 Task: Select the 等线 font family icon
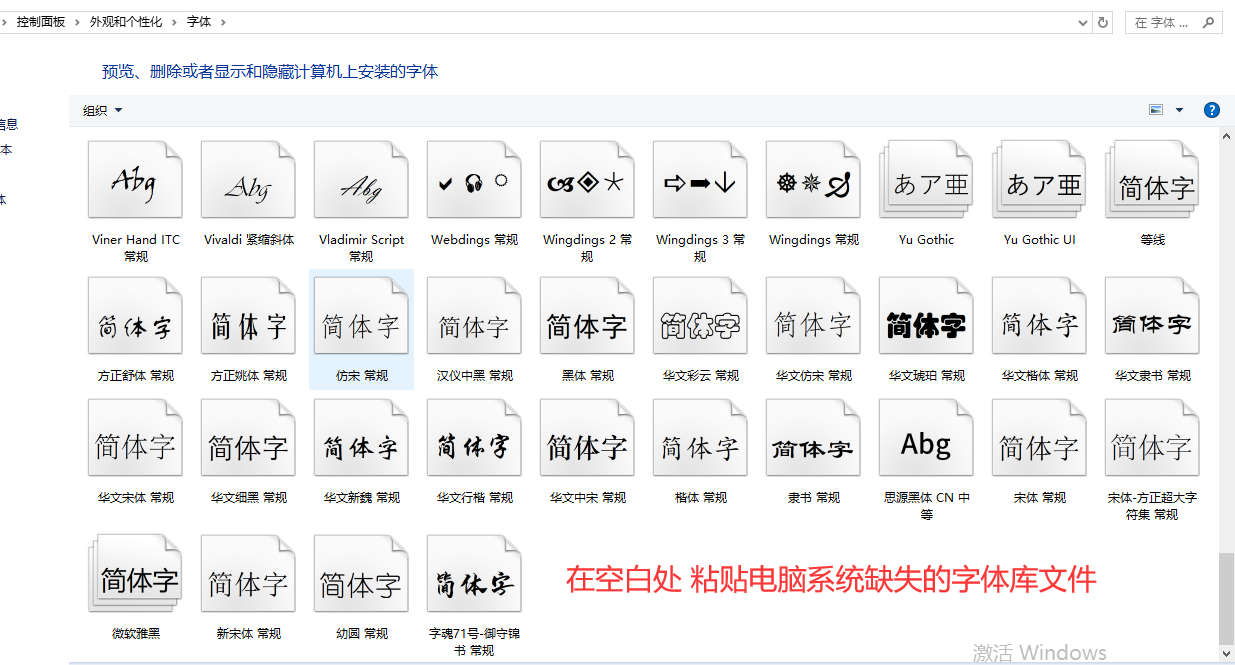point(1153,180)
